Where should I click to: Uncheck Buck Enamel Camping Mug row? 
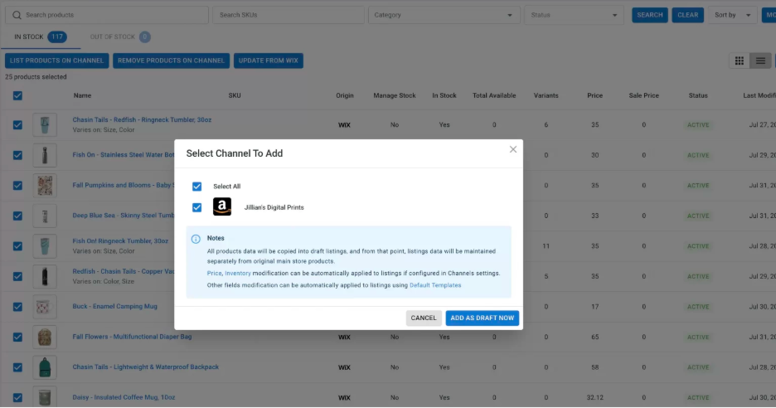[x=17, y=306]
